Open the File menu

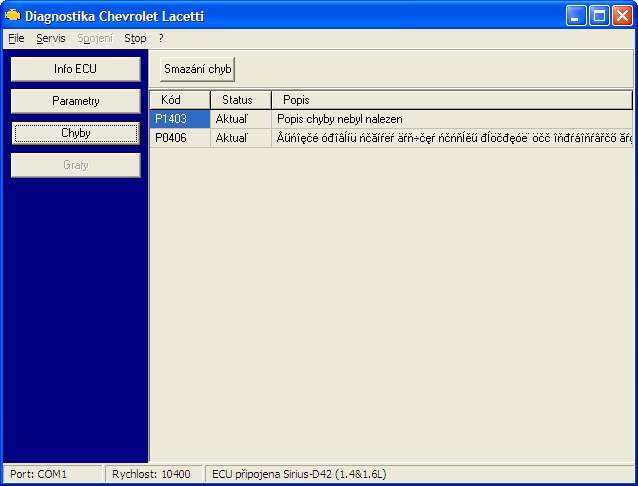(16, 39)
